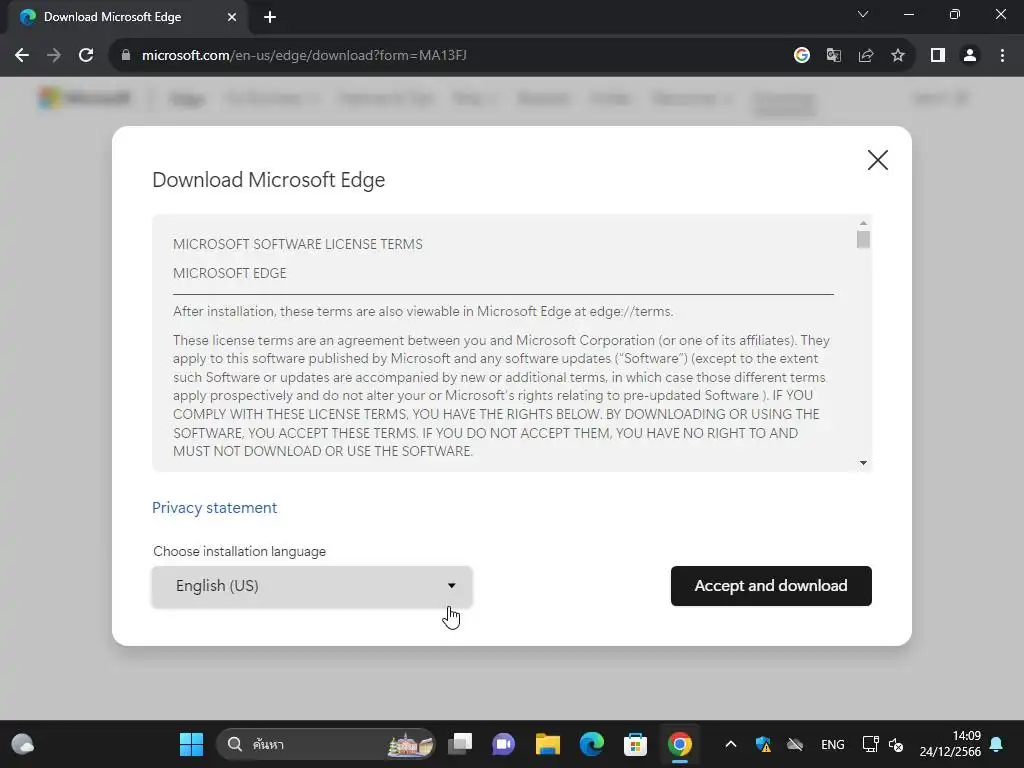Viewport: 1024px width, 768px height.
Task: Open the notifications bell icon
Action: [x=997, y=744]
